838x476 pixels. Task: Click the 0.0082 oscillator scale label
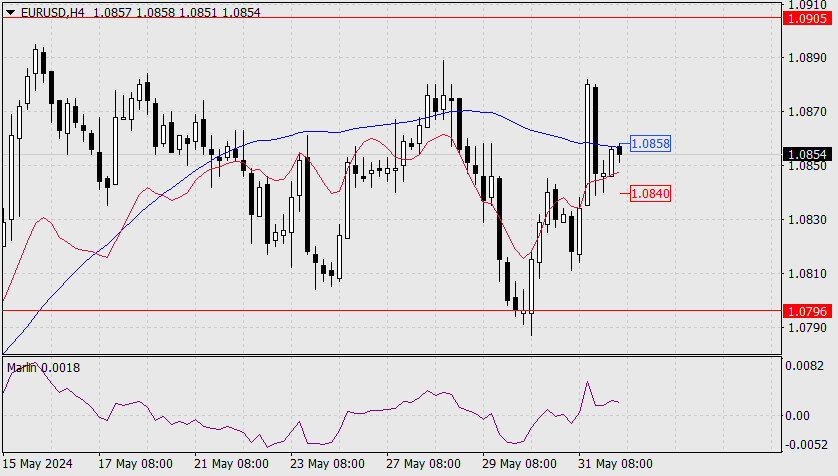click(x=804, y=365)
